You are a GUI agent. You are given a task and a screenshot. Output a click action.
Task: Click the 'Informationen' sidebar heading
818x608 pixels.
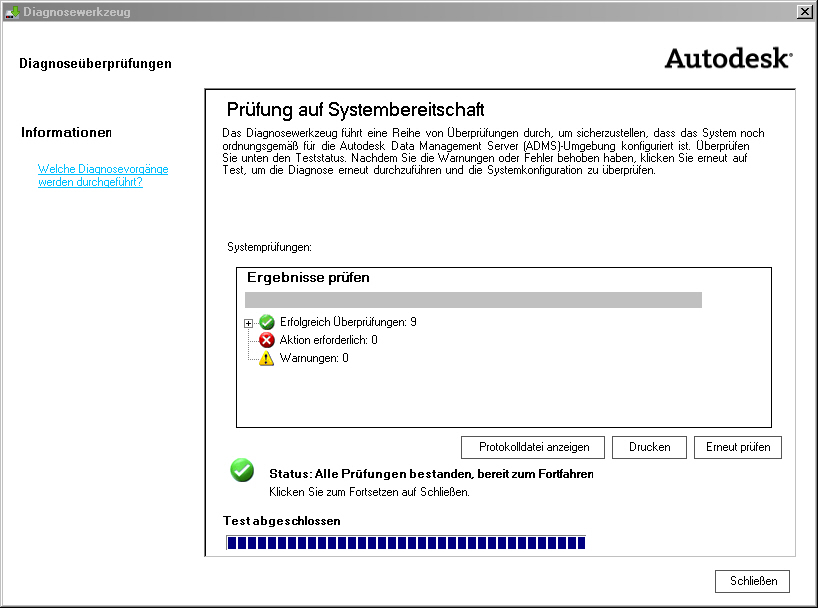click(x=66, y=133)
